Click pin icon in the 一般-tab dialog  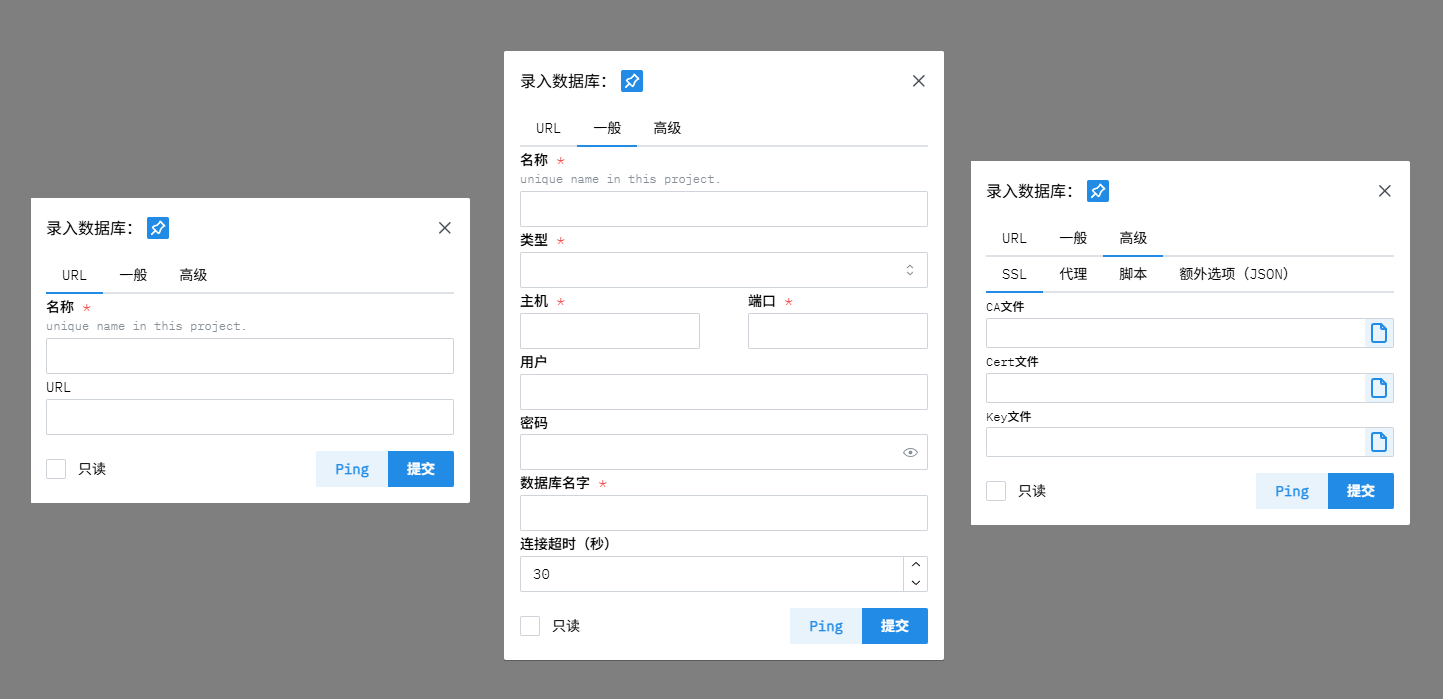pos(632,81)
